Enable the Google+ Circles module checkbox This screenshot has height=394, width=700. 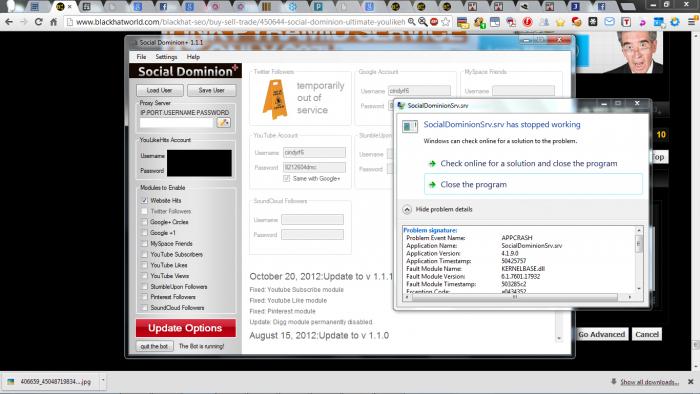[144, 222]
